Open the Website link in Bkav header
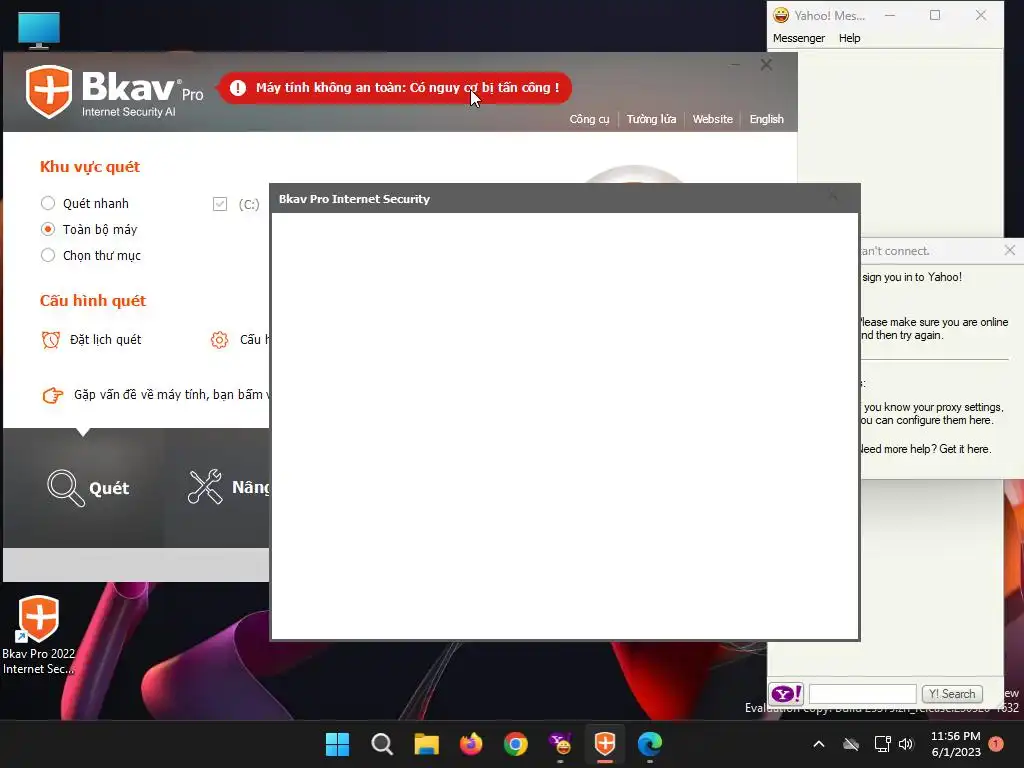 (x=712, y=119)
